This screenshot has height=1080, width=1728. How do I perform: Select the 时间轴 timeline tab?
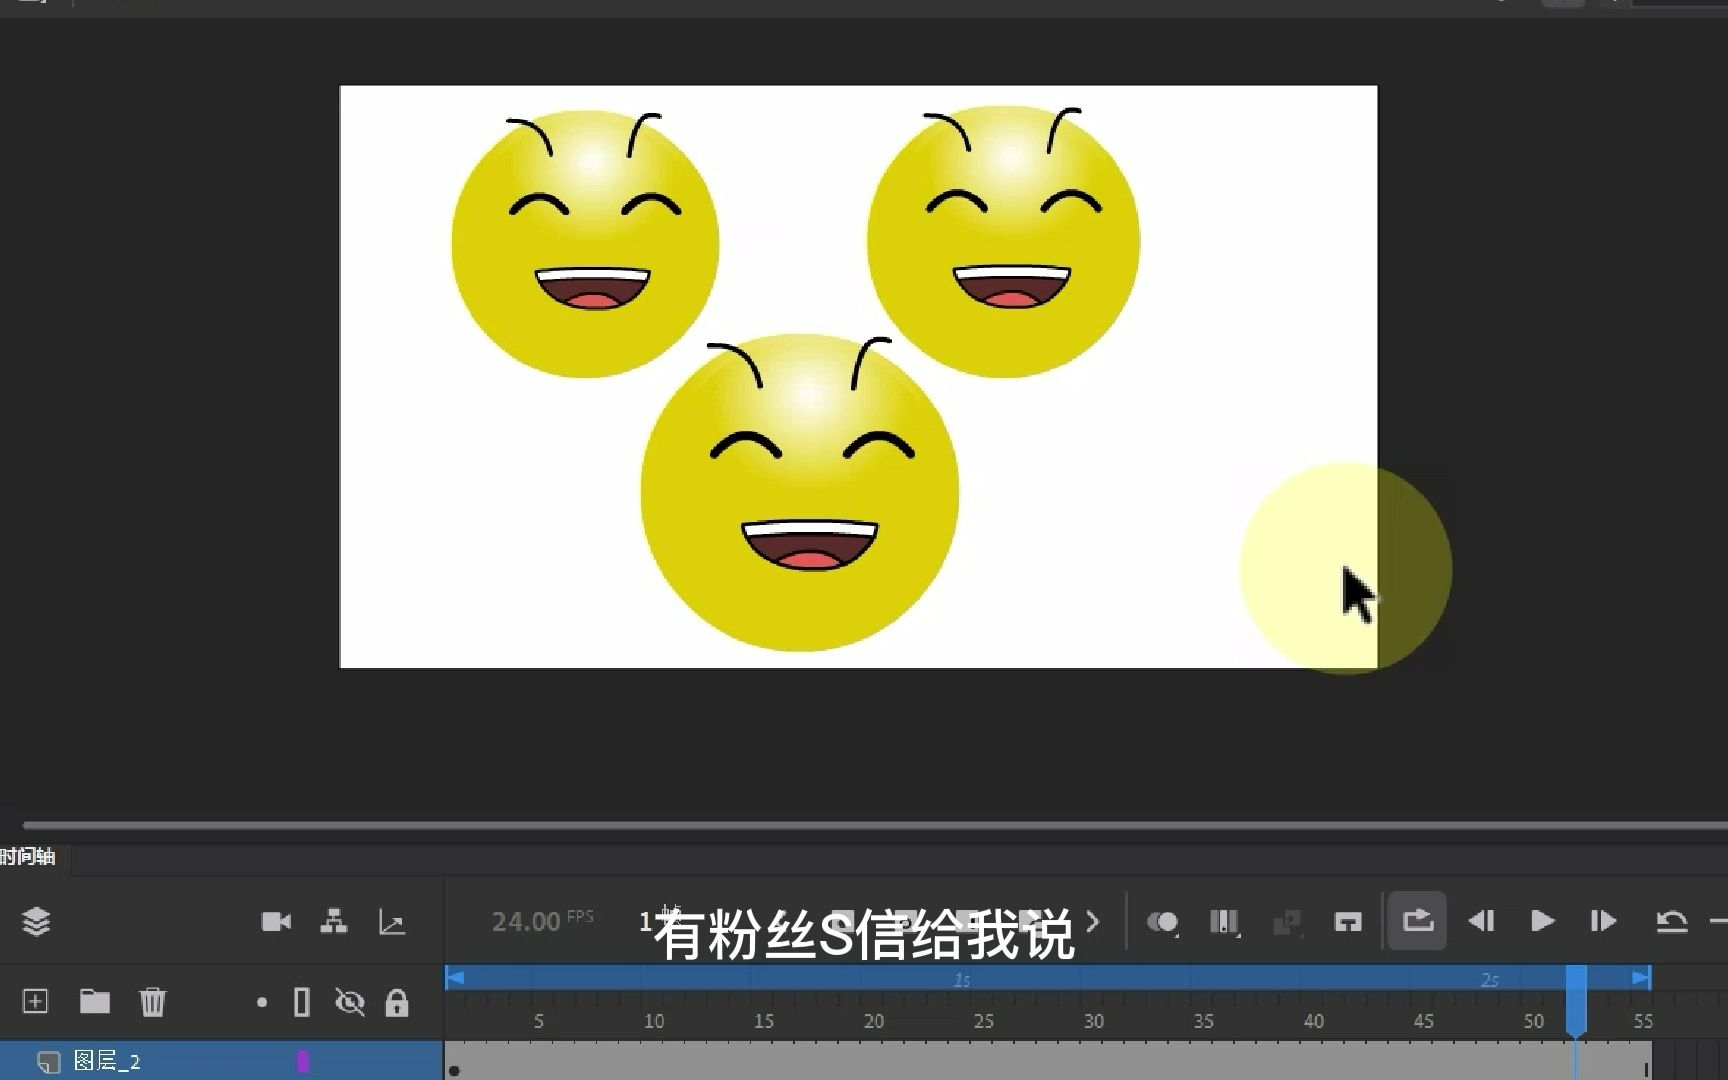28,857
